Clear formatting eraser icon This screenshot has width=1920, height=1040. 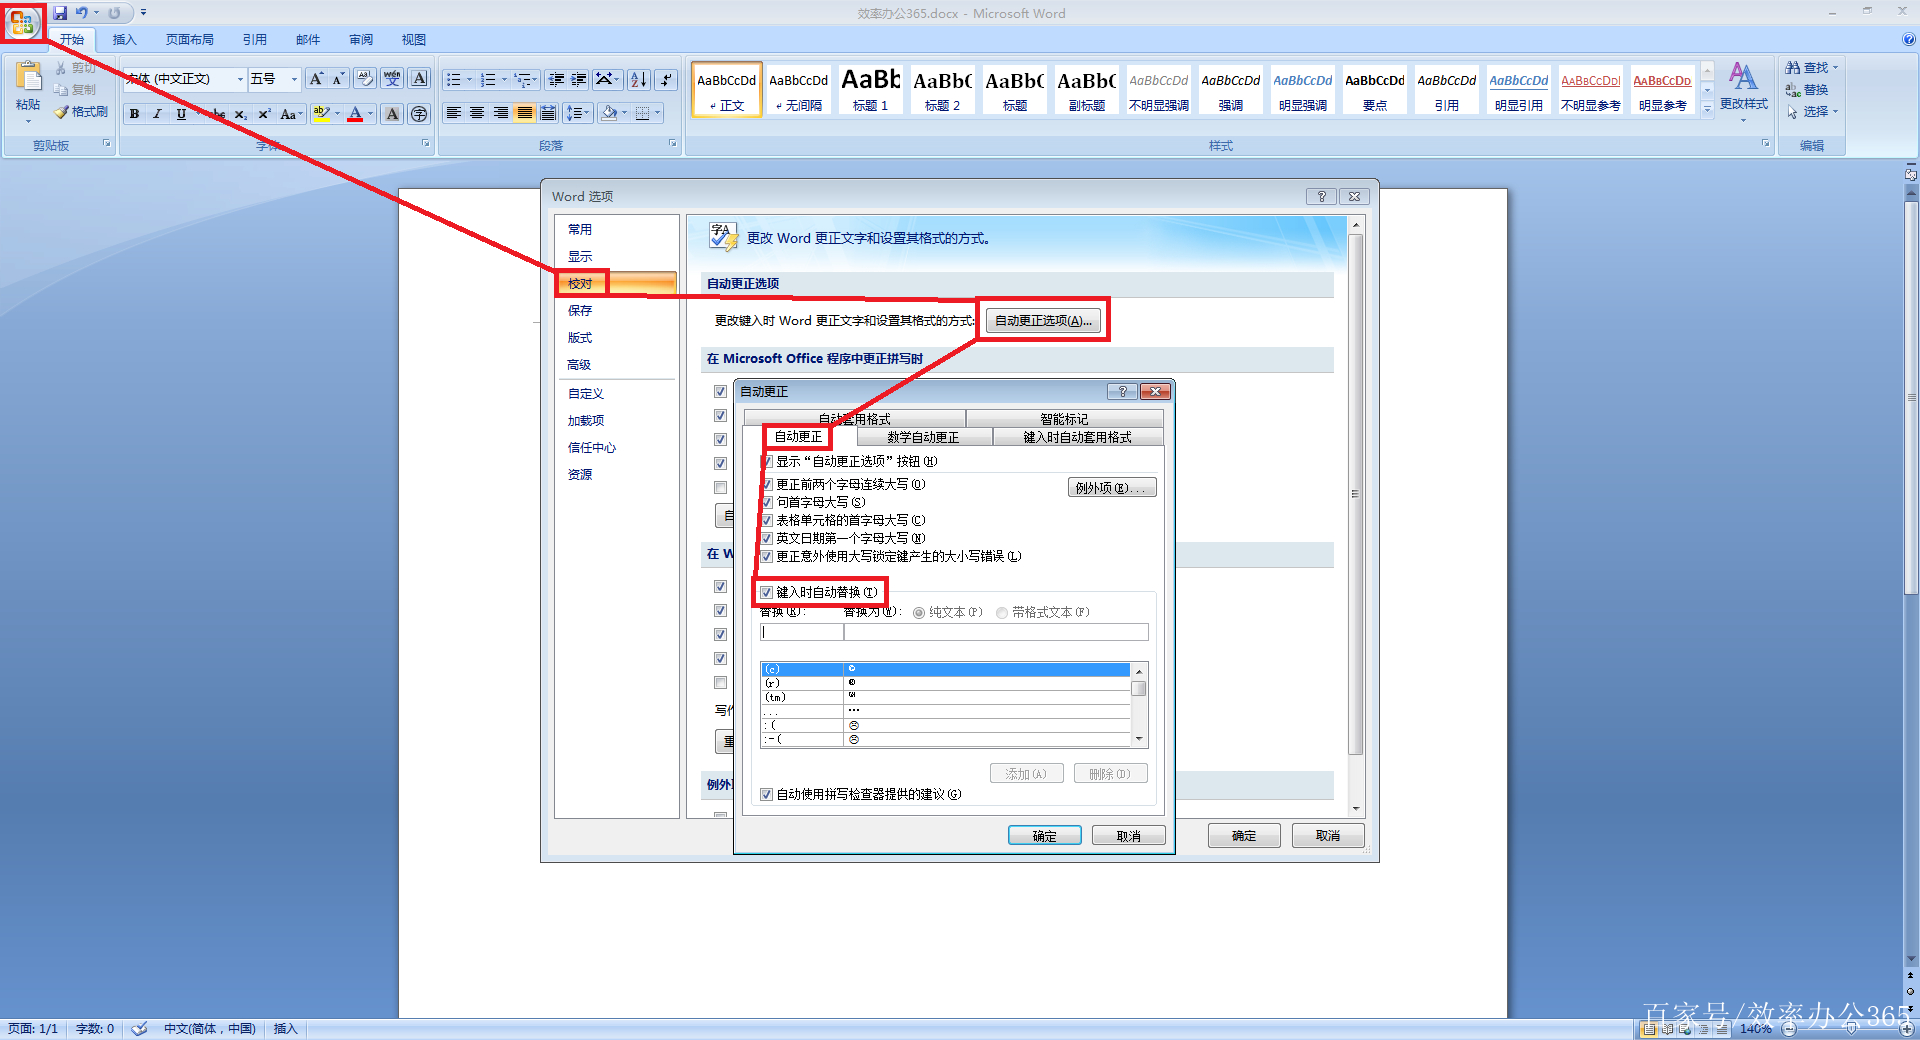(365, 79)
